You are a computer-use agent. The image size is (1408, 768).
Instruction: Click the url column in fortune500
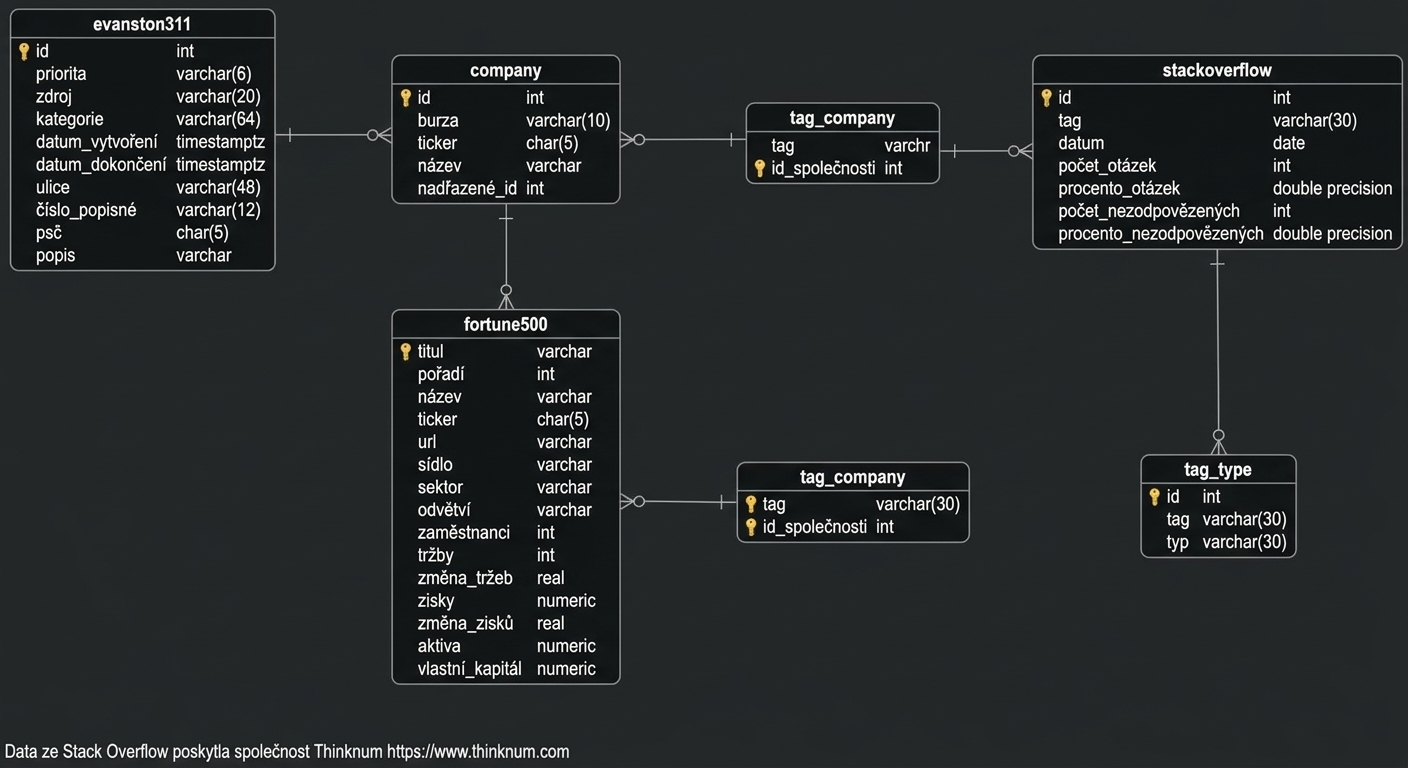[x=427, y=442]
